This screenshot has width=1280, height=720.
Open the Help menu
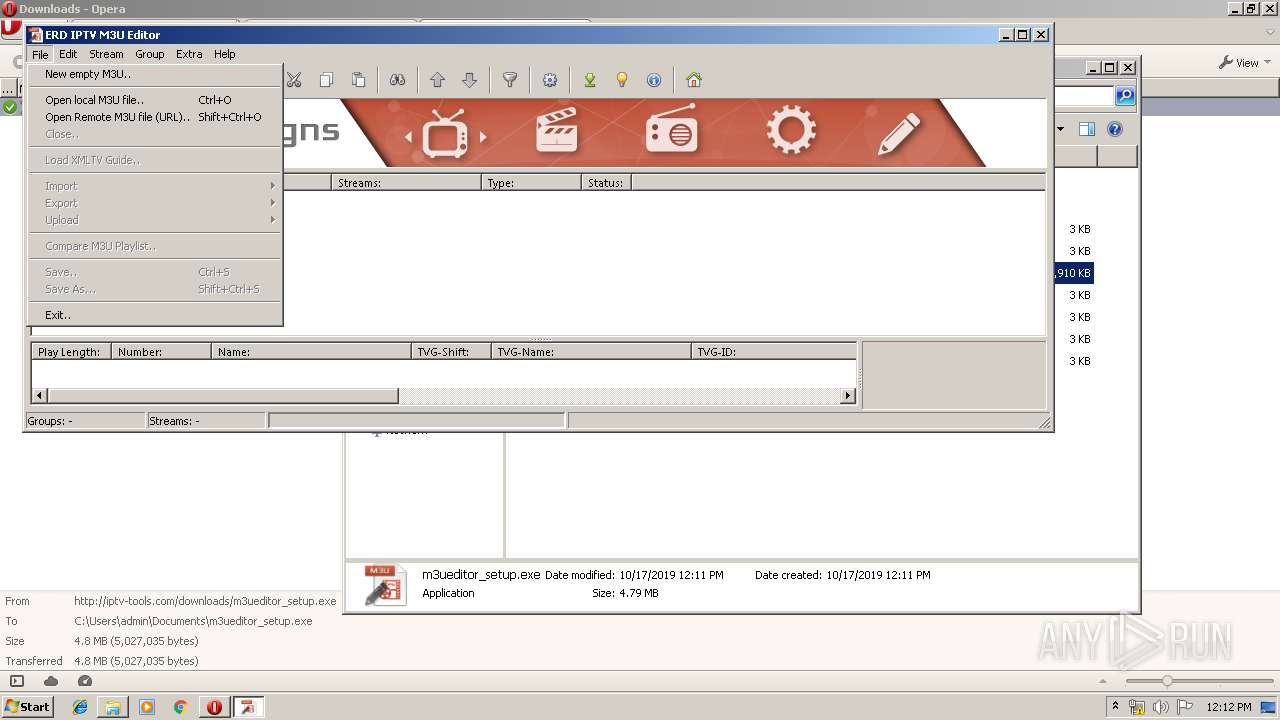[225, 54]
